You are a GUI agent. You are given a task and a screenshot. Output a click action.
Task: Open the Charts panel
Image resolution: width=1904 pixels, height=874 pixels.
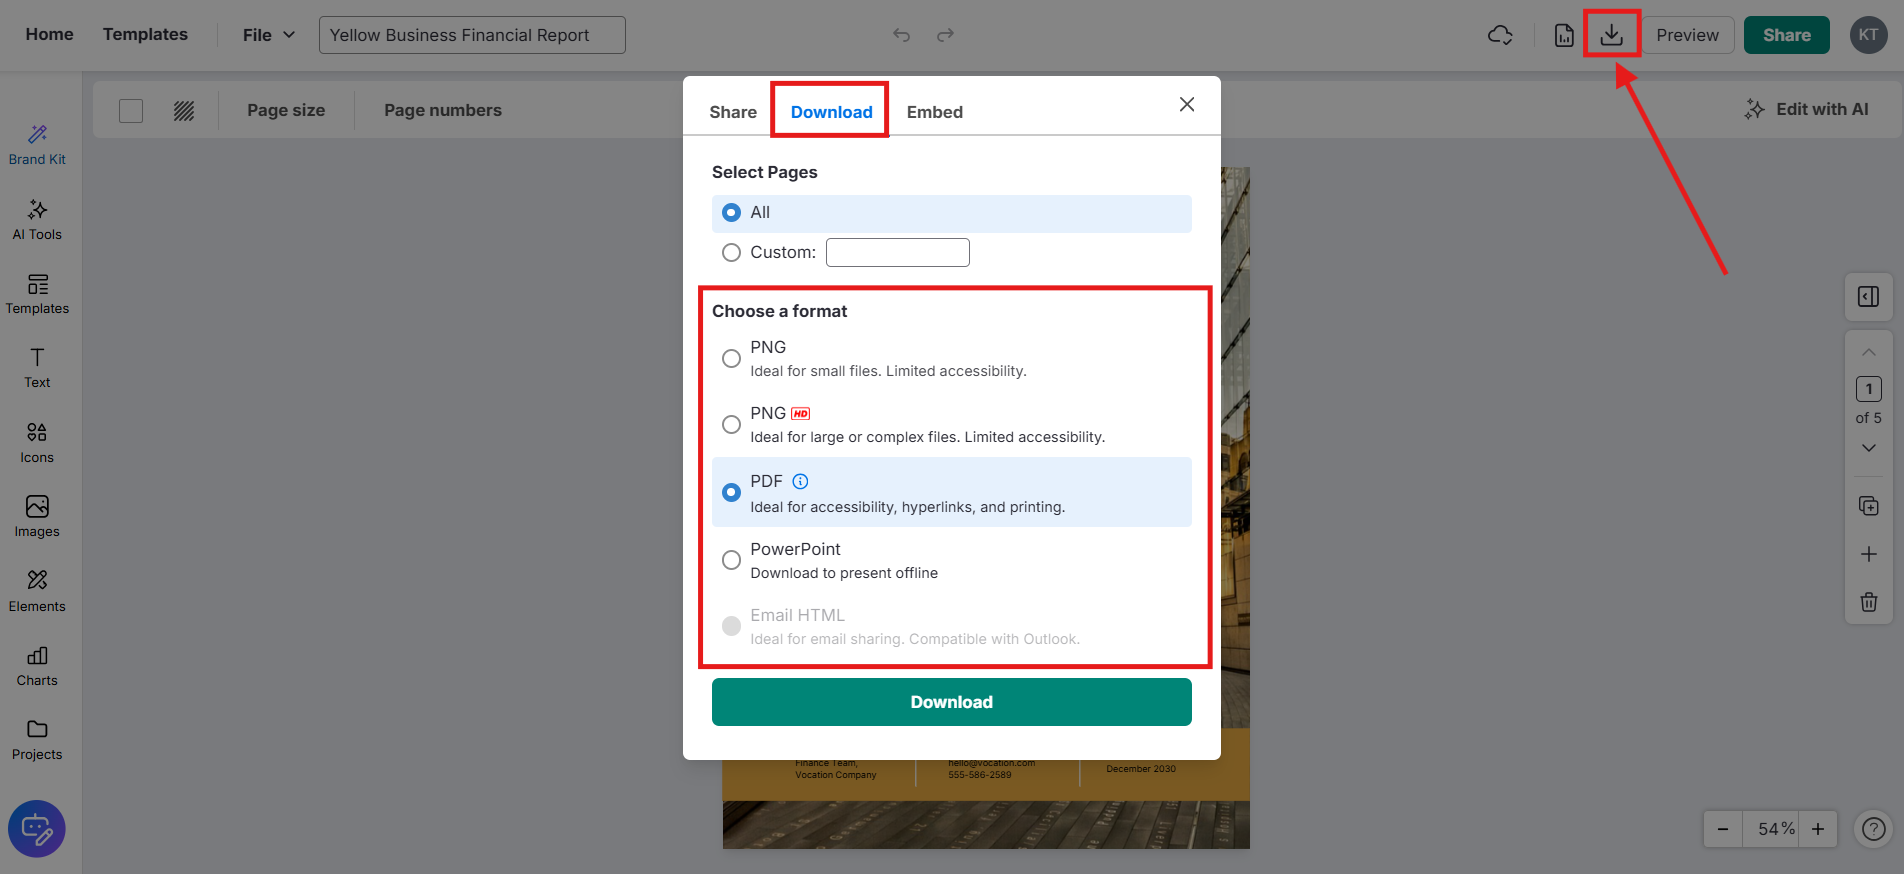pos(37,666)
